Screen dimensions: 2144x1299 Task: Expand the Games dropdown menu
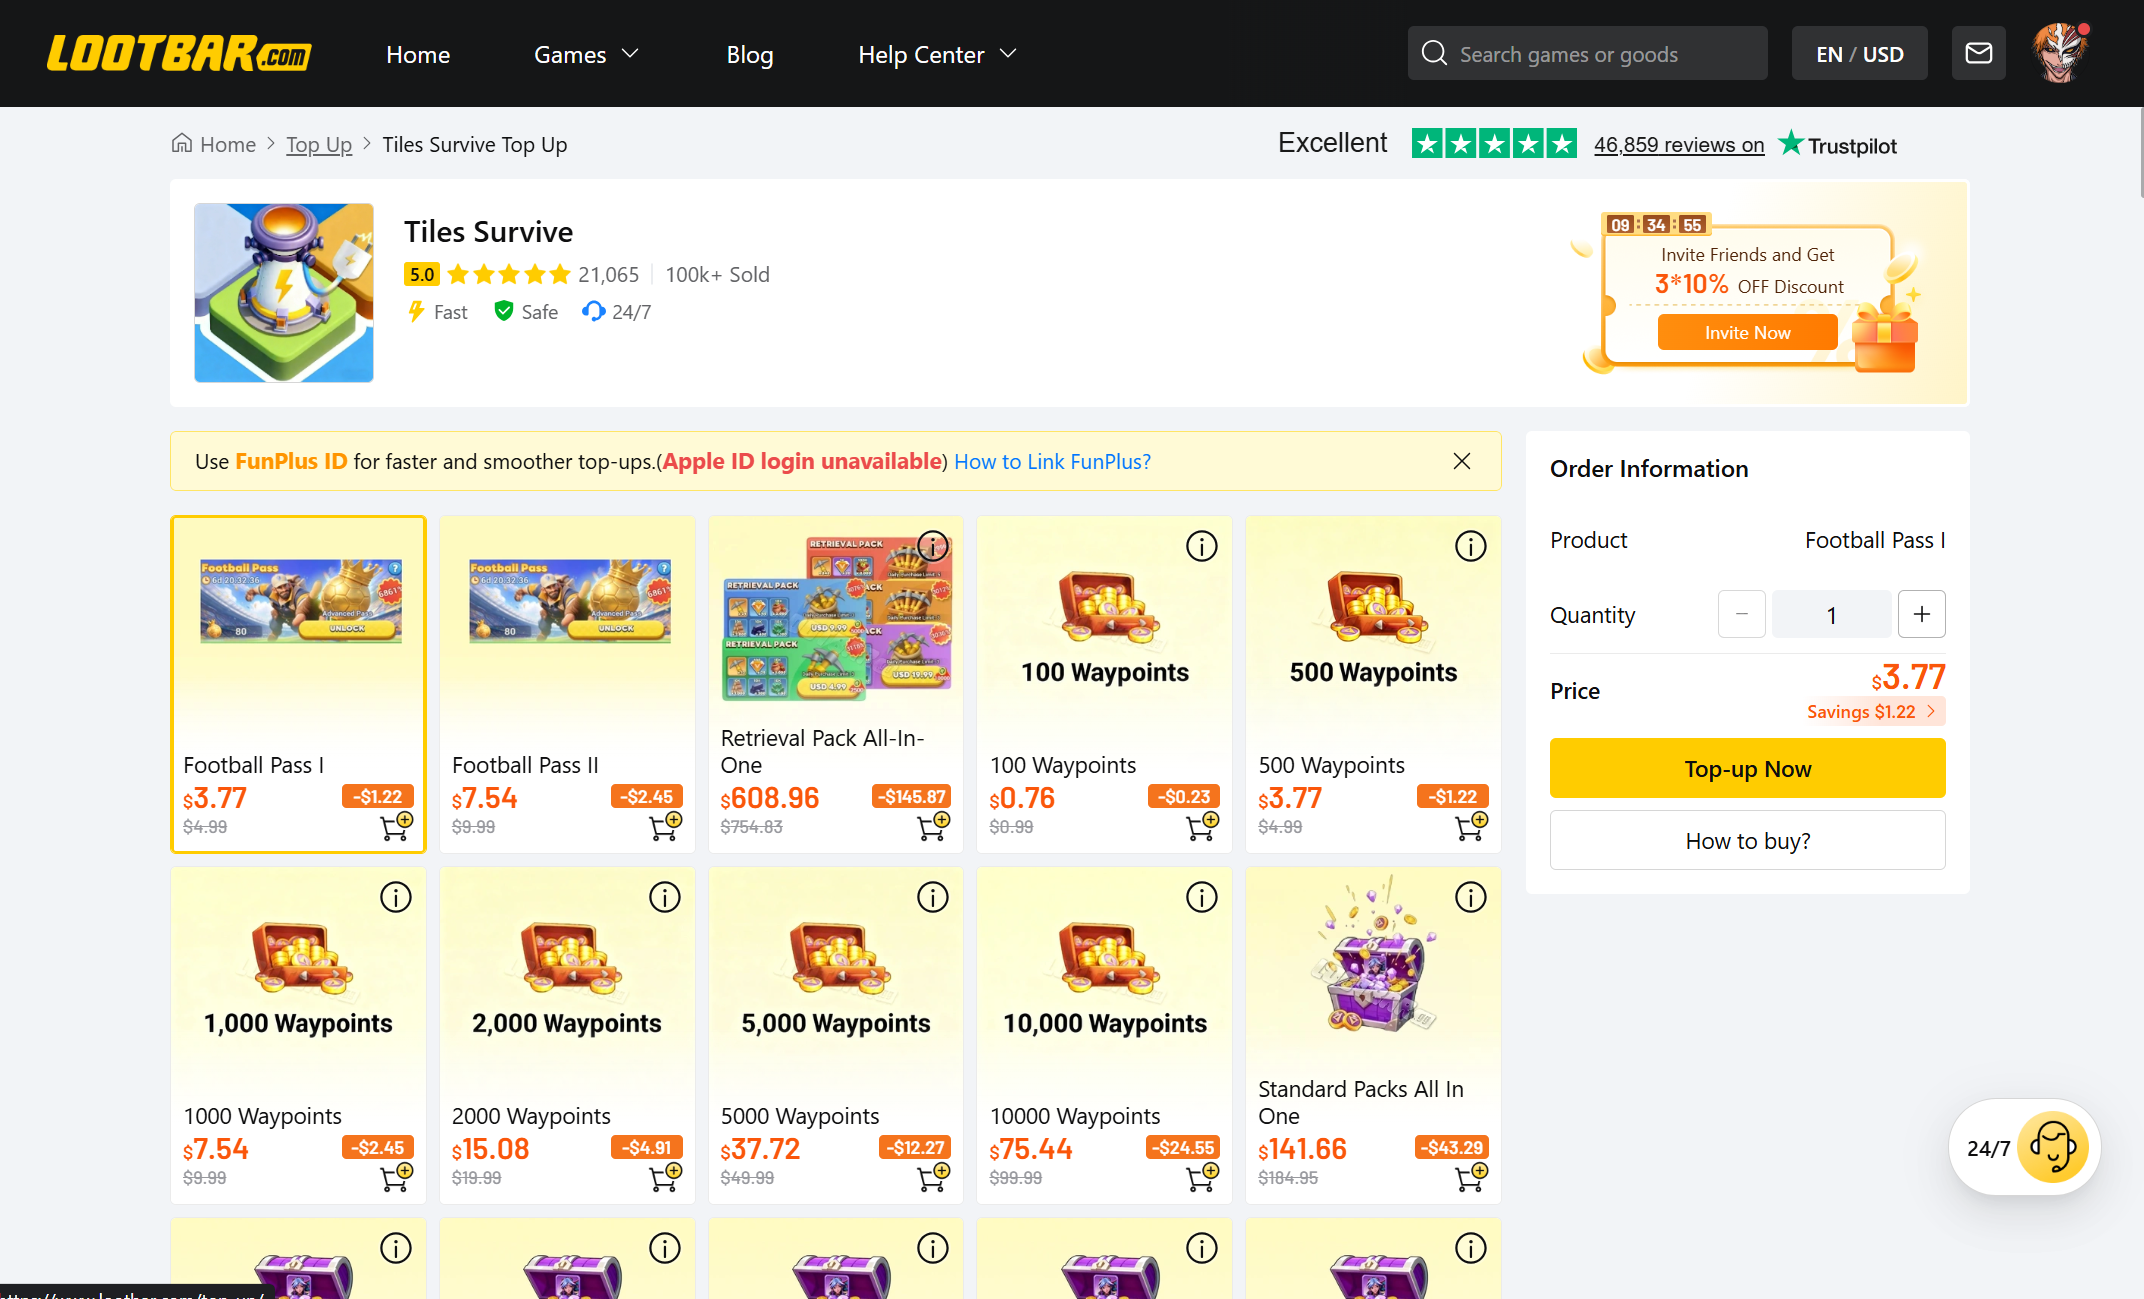pos(586,54)
